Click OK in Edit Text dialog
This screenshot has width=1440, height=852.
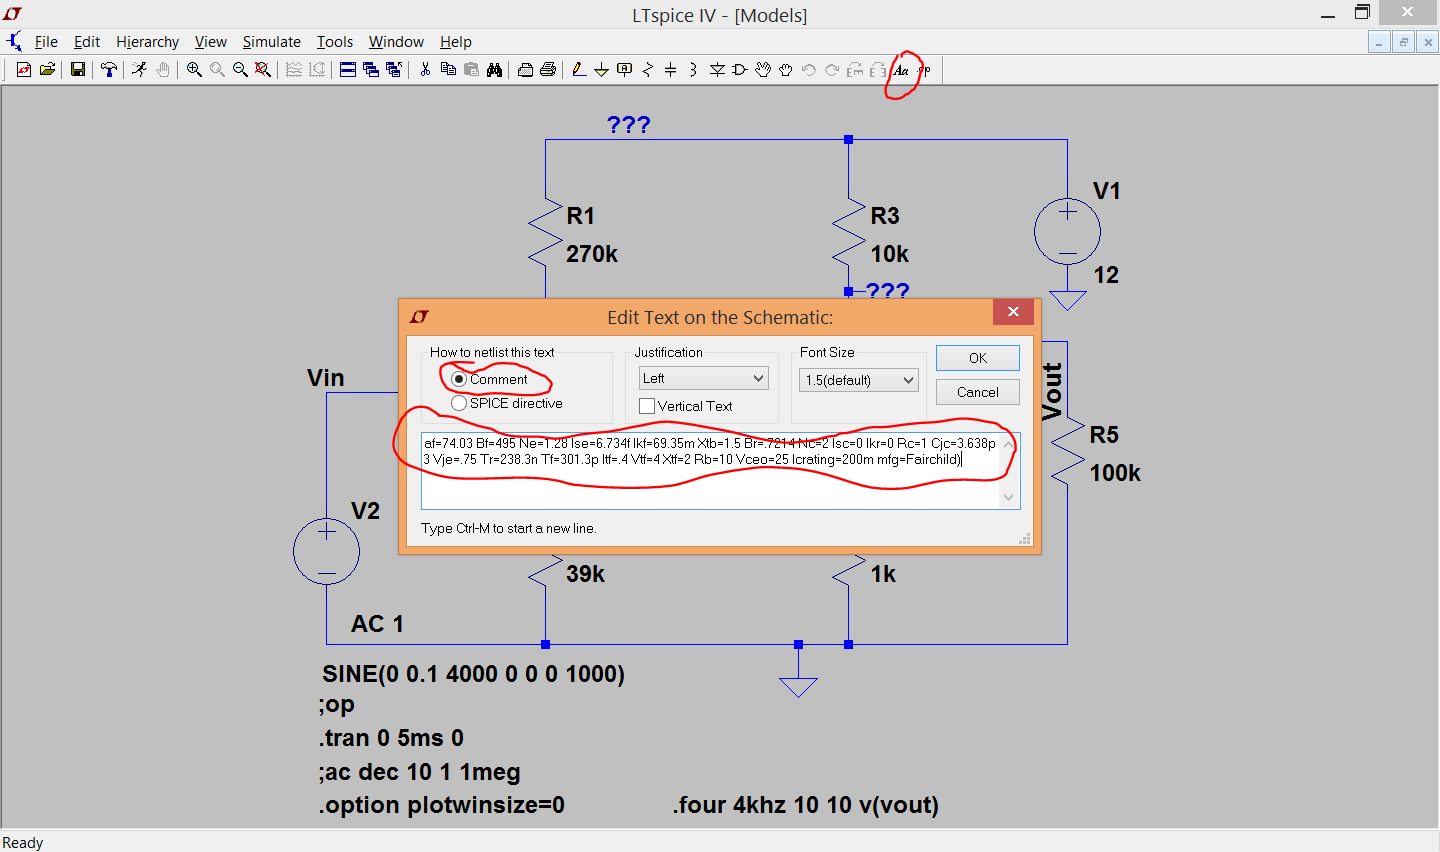(978, 358)
